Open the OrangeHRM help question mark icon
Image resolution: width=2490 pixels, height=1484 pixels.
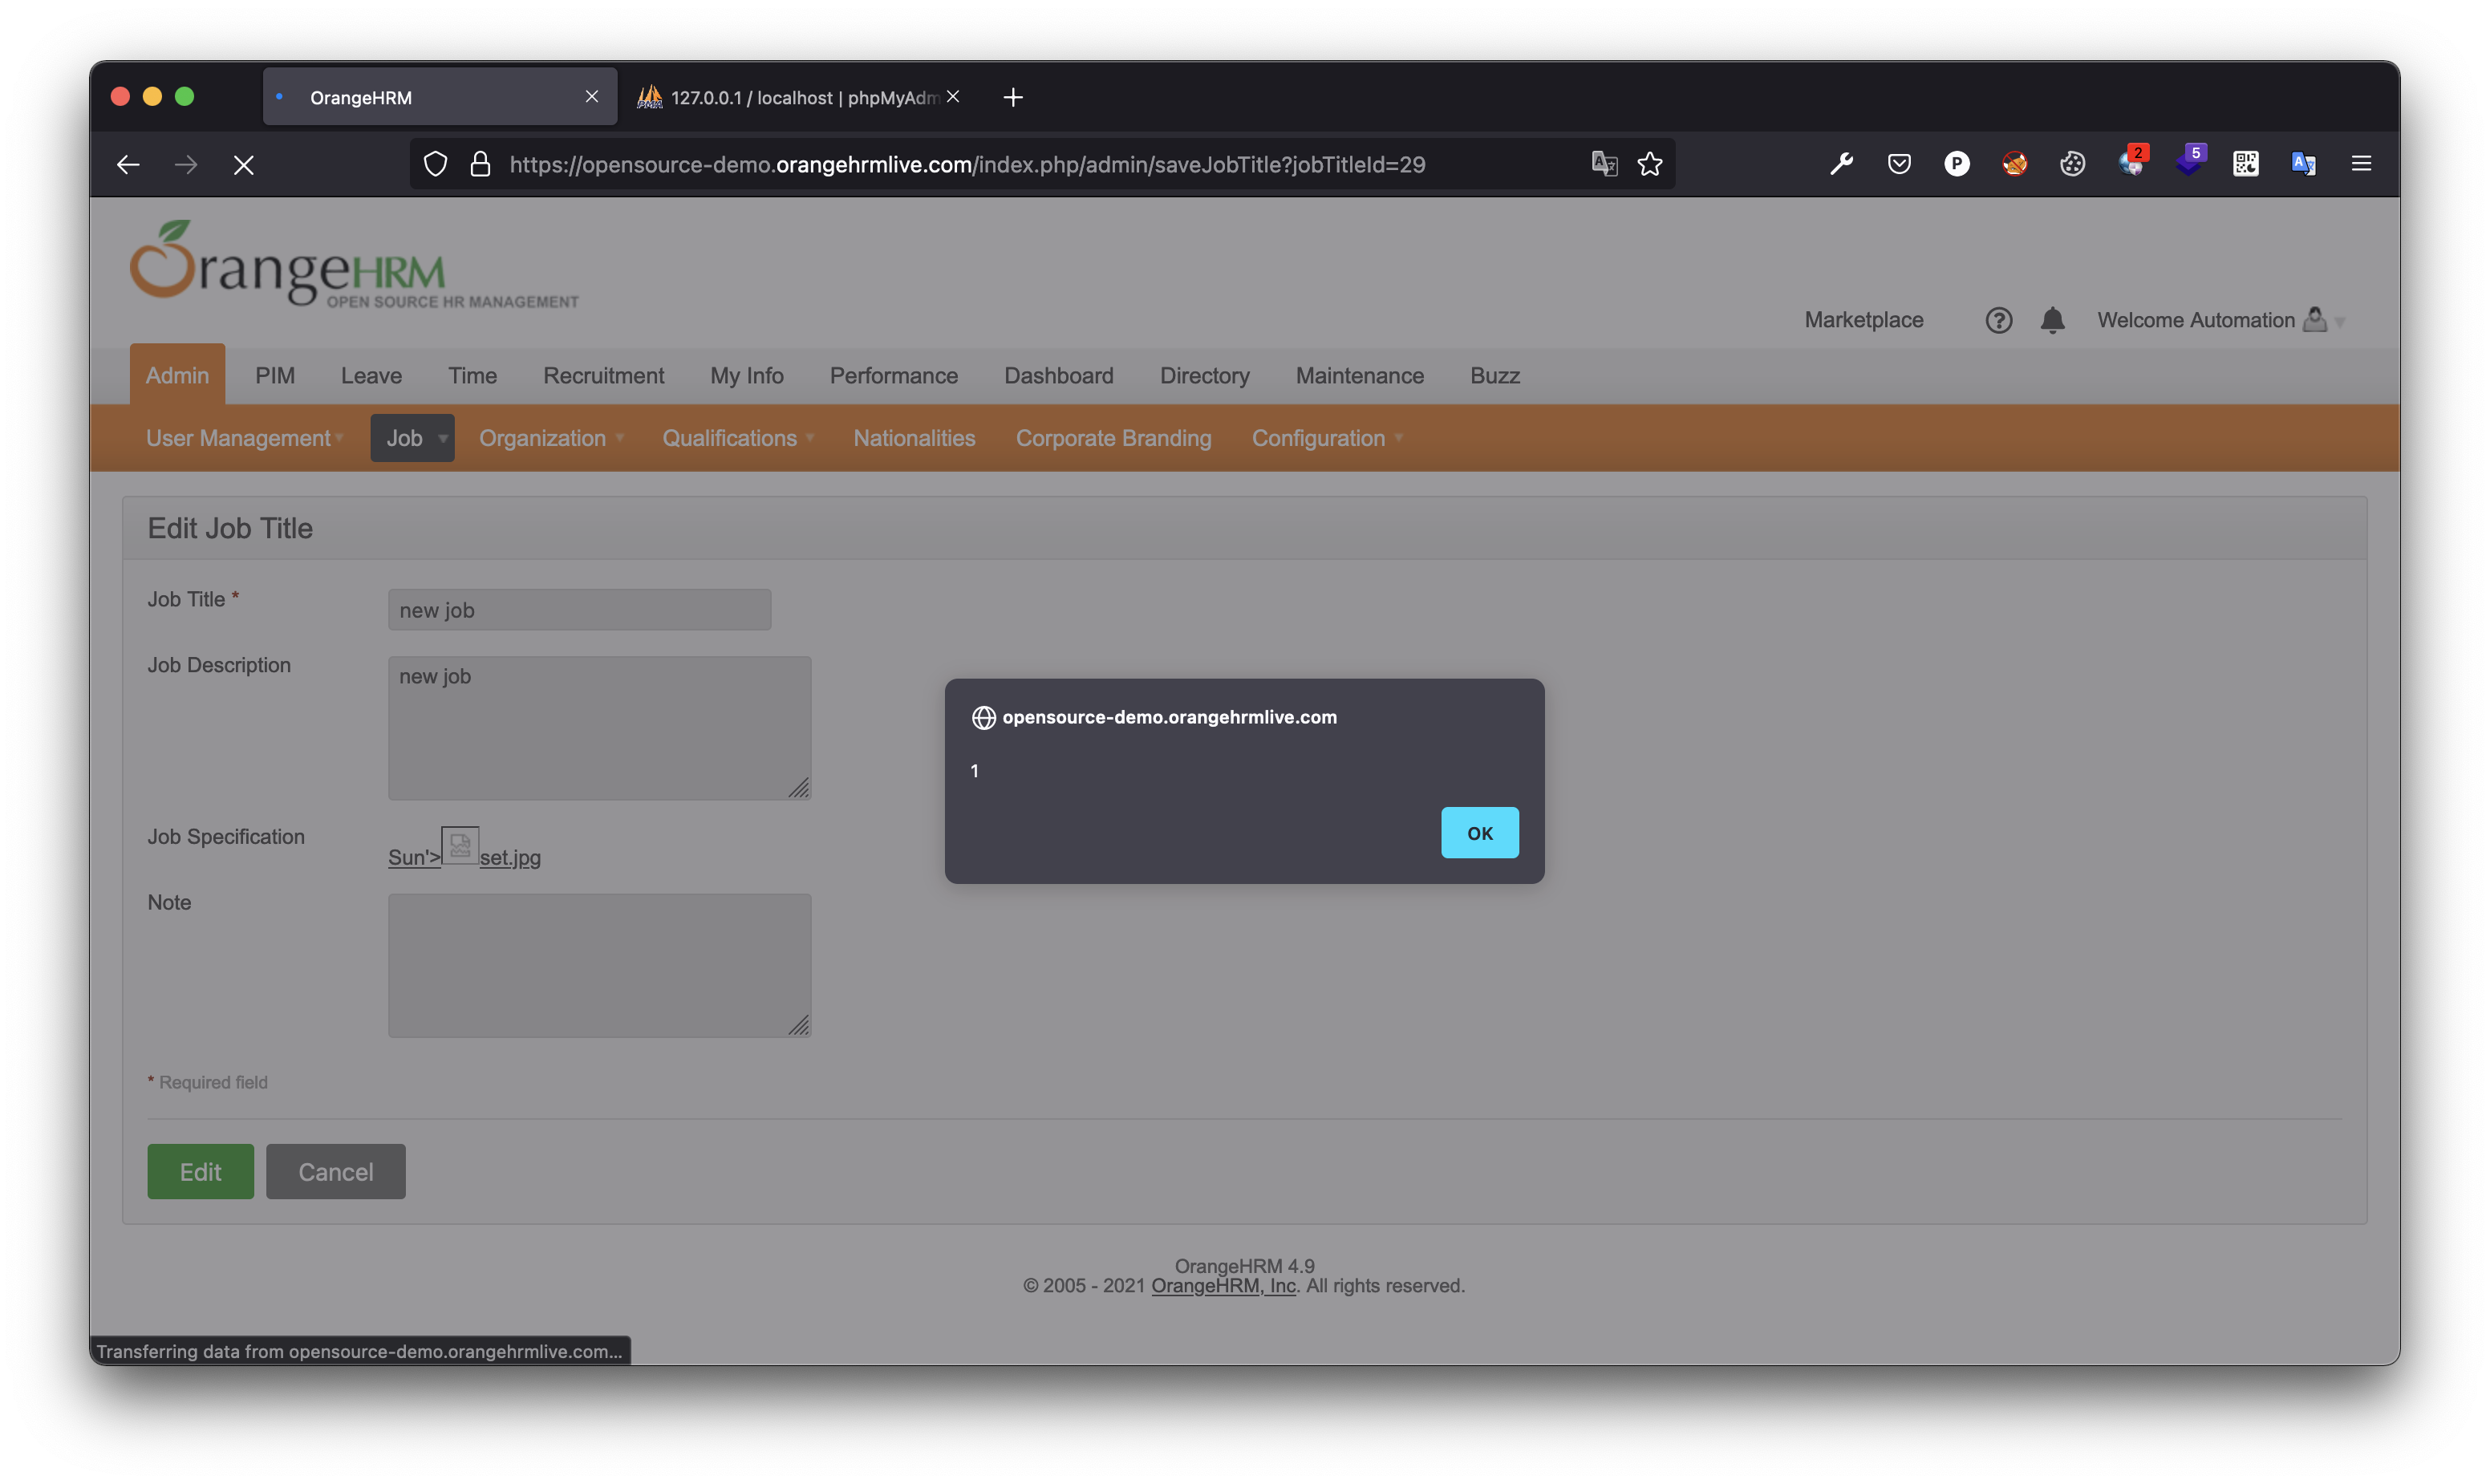point(1999,320)
